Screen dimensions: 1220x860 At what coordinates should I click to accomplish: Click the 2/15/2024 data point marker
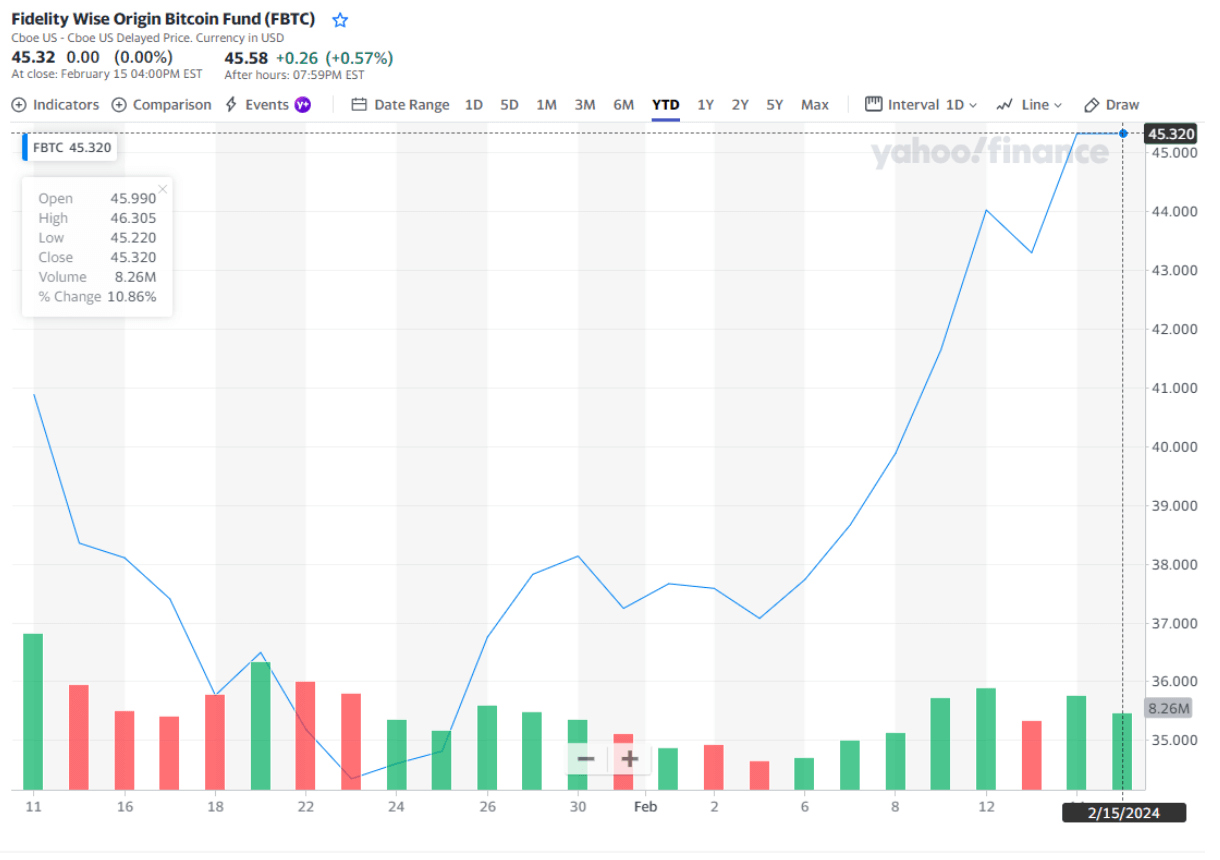[x=1123, y=133]
